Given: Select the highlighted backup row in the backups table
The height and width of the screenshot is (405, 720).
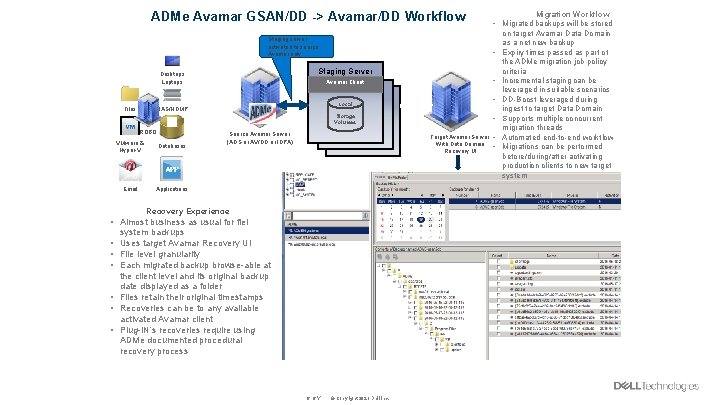Looking at the screenshot, I should (534, 201).
